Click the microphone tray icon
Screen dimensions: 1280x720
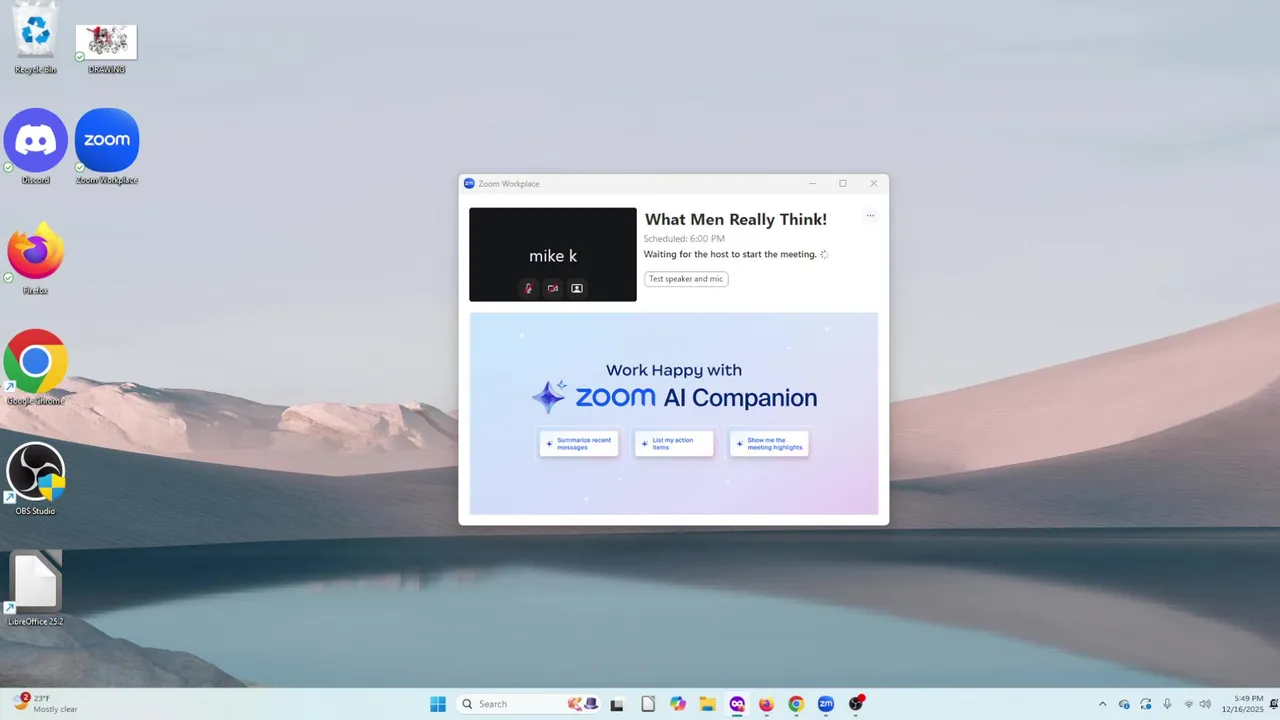1167,704
